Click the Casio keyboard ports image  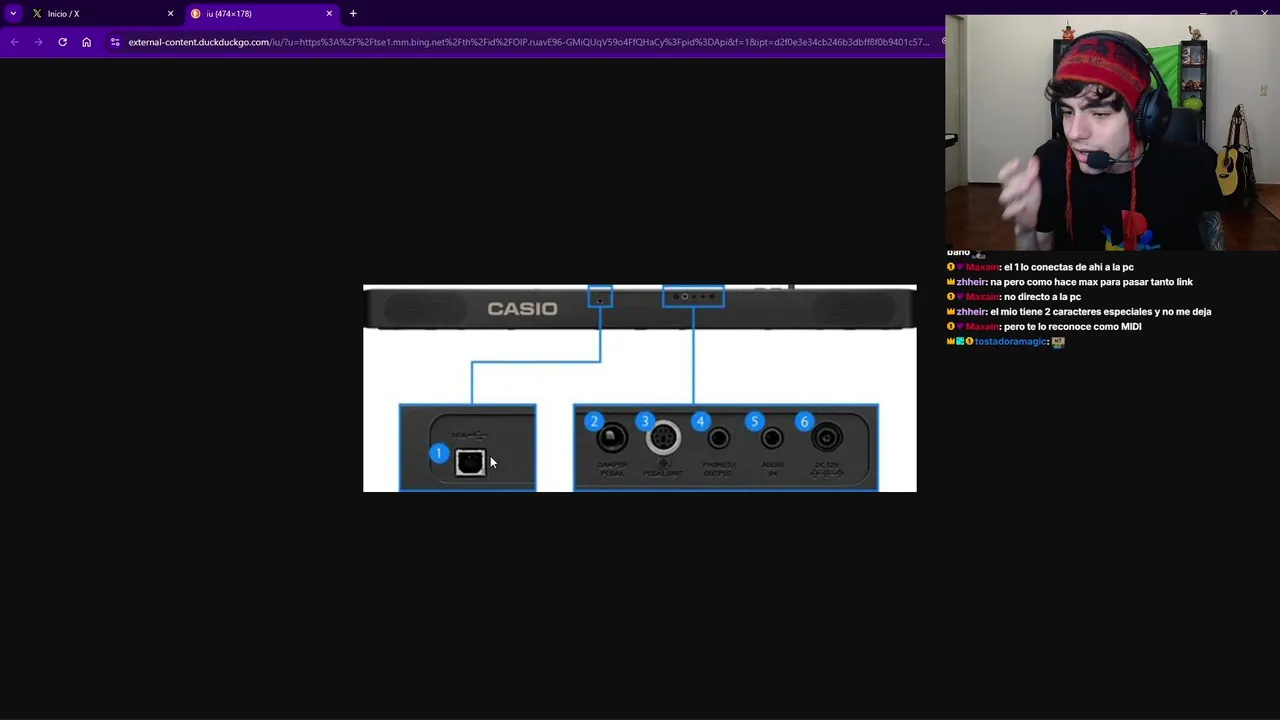639,388
